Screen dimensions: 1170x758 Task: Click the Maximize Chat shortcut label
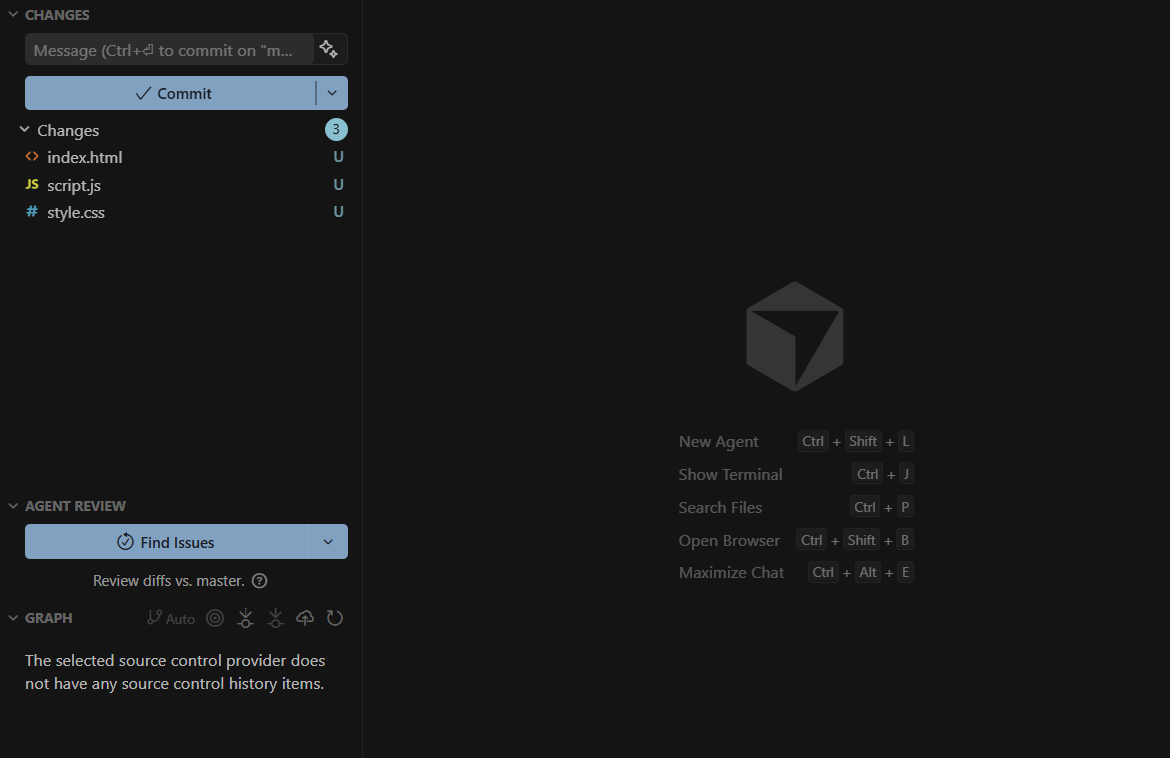coord(731,572)
